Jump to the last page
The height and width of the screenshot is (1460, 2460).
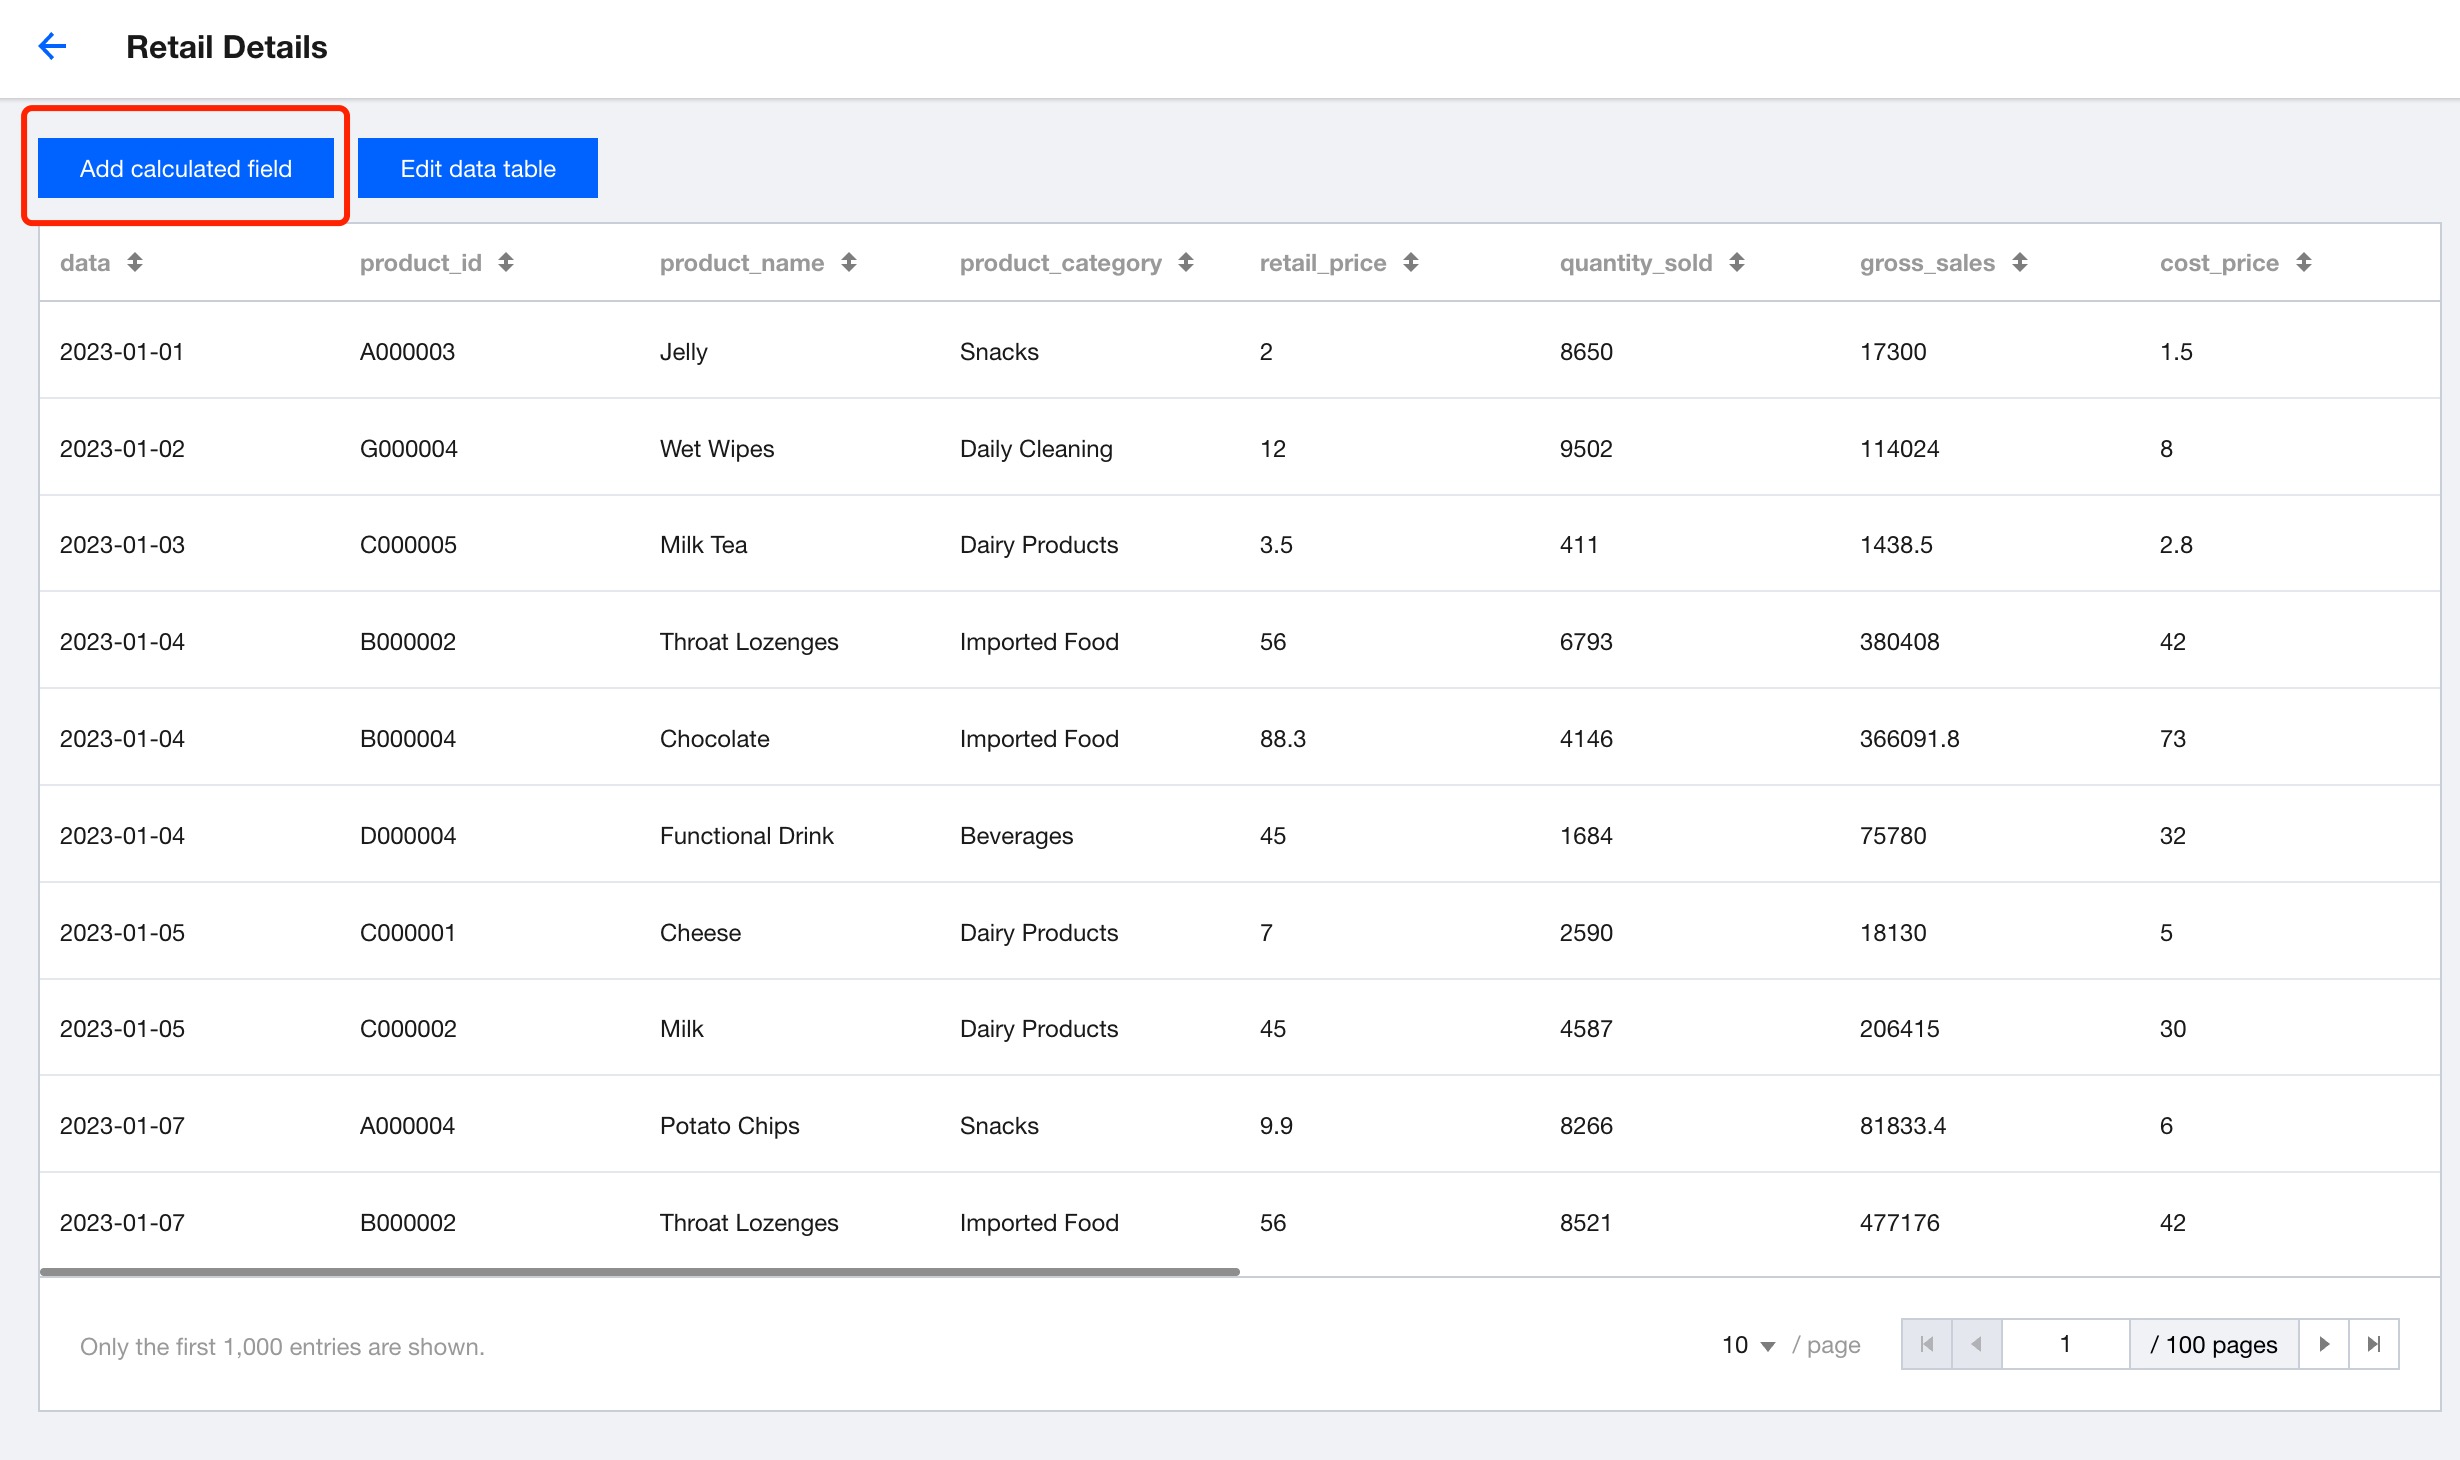point(2374,1344)
